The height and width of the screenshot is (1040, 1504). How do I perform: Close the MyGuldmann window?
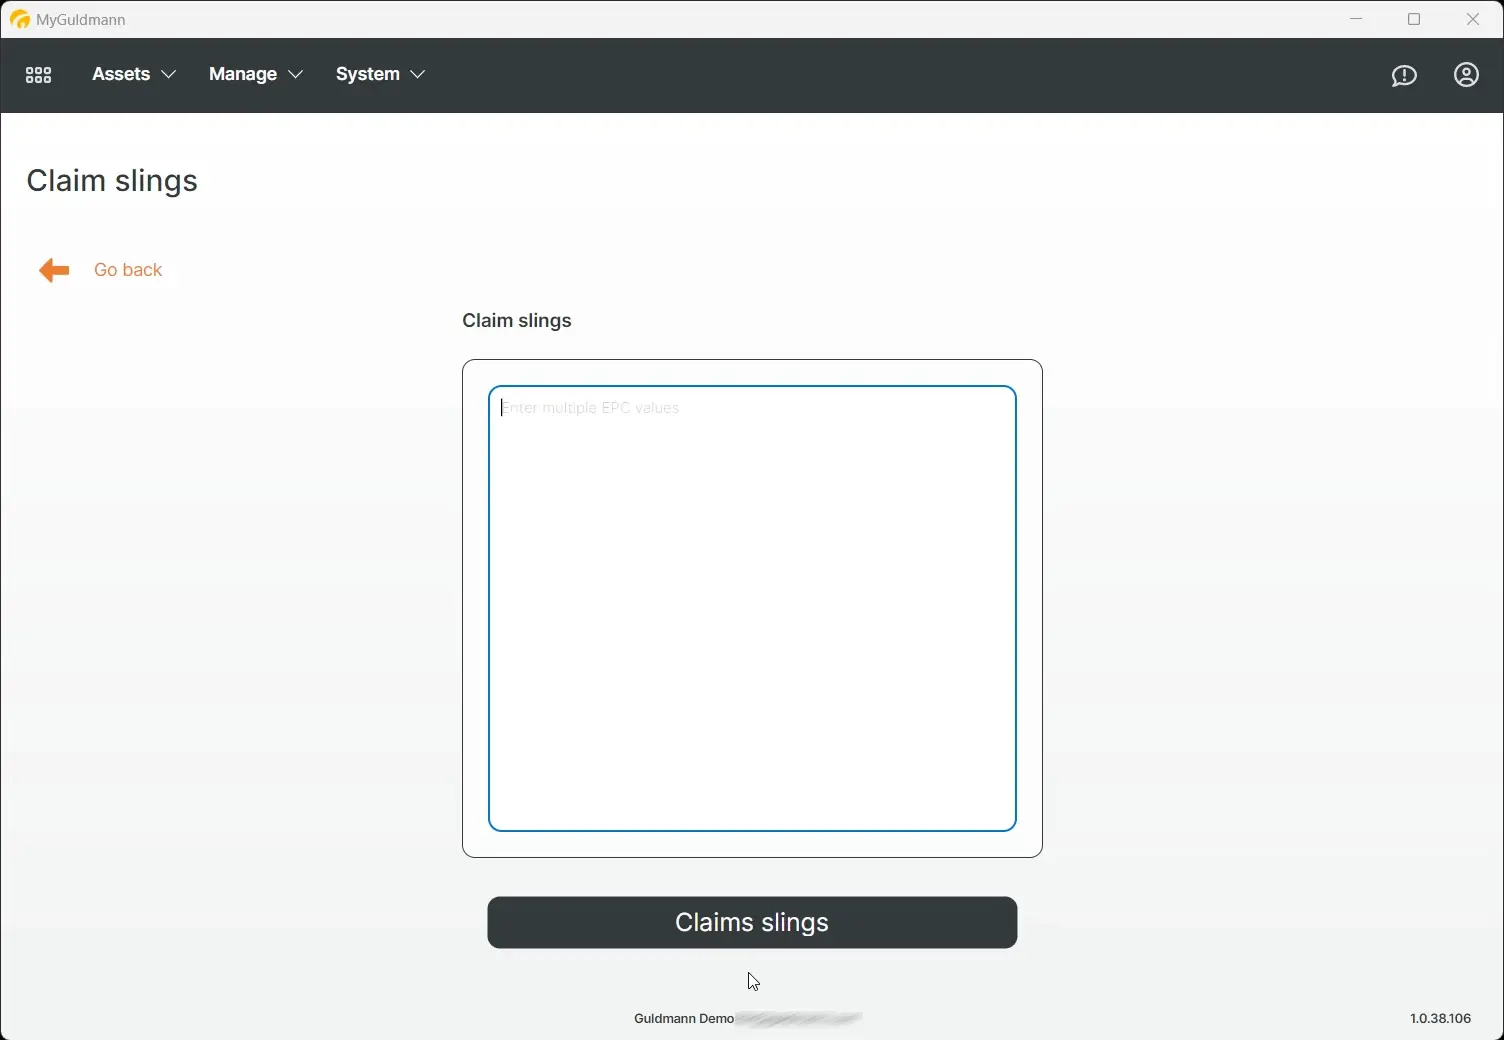tap(1472, 19)
